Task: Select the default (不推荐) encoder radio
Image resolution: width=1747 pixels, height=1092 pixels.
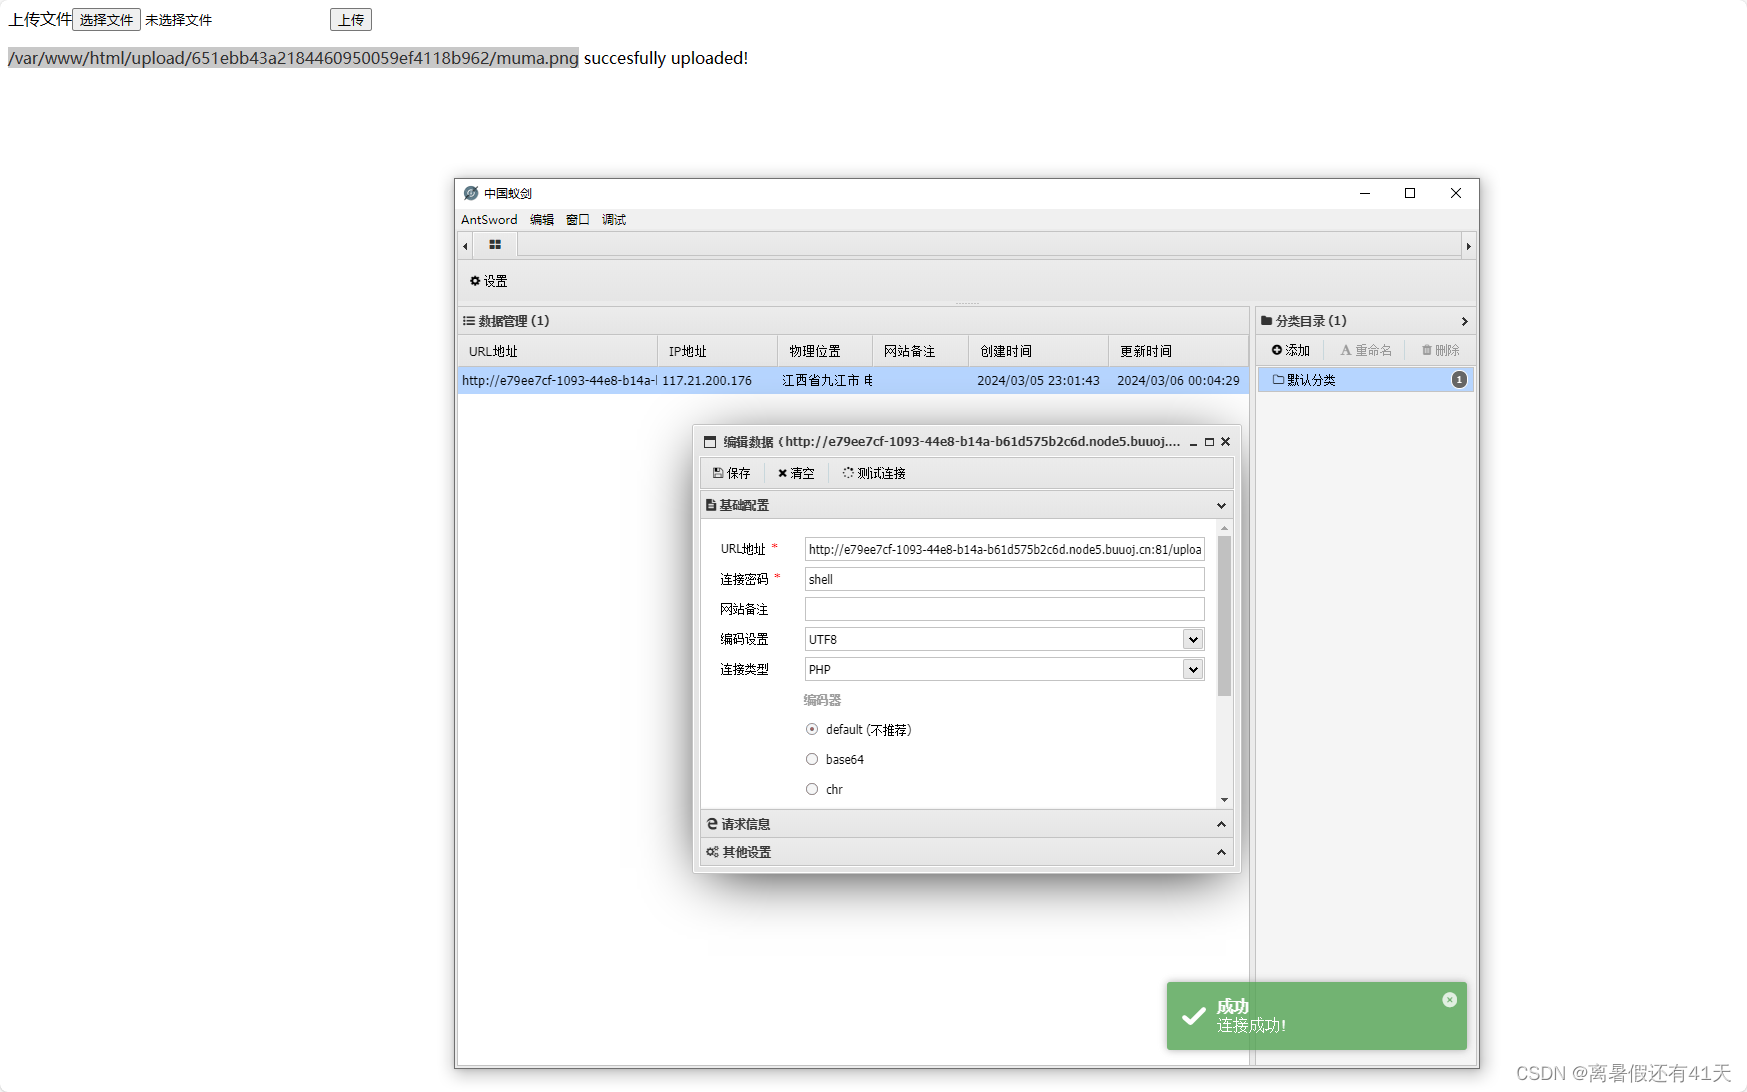Action: click(812, 729)
